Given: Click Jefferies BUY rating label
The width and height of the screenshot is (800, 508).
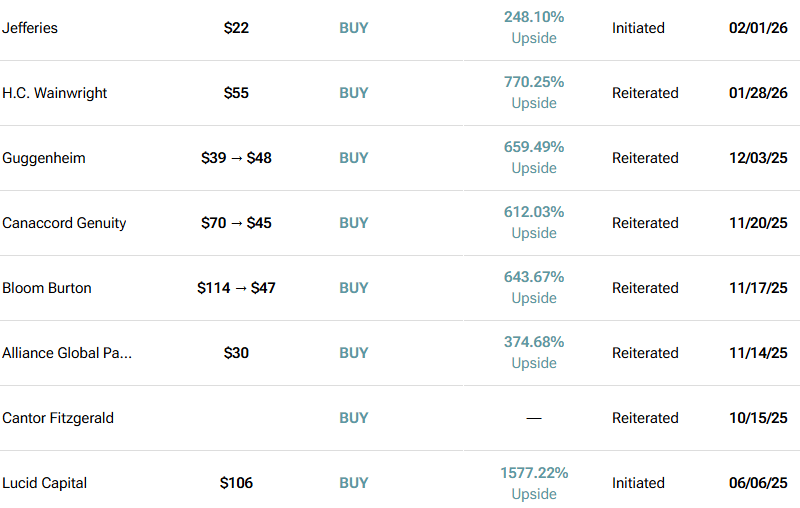Looking at the screenshot, I should point(354,28).
